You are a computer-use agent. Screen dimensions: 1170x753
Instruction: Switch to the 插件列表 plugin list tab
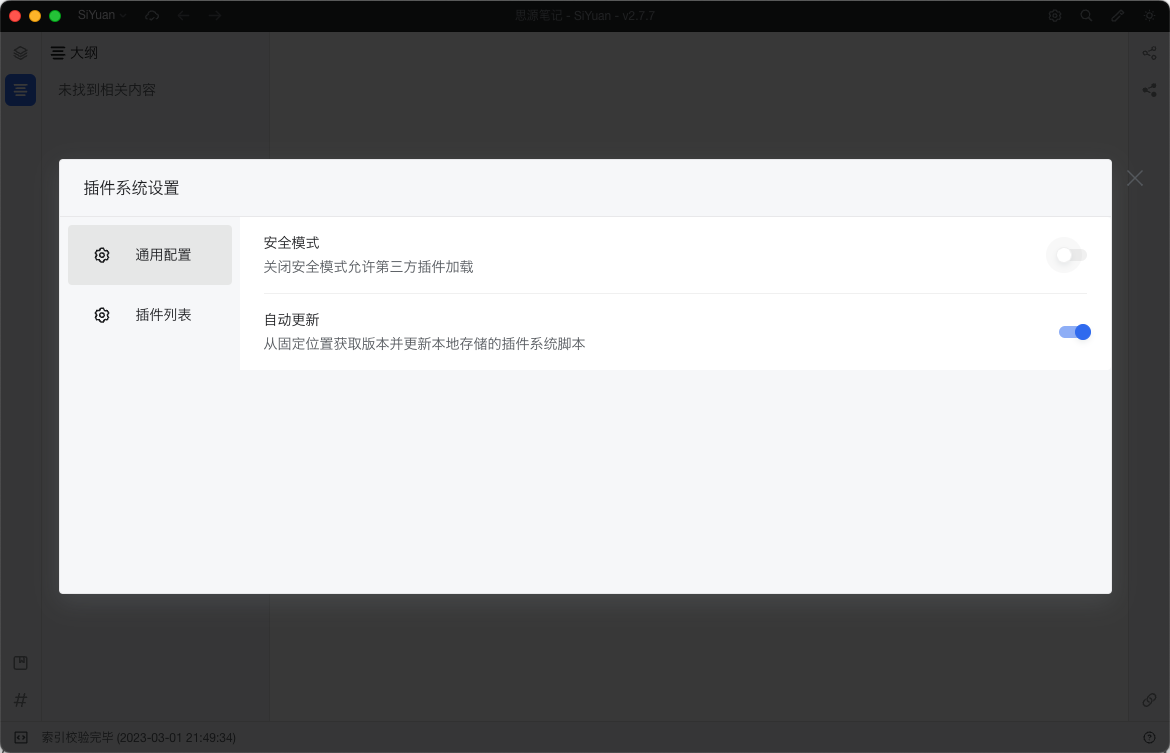[x=150, y=315]
